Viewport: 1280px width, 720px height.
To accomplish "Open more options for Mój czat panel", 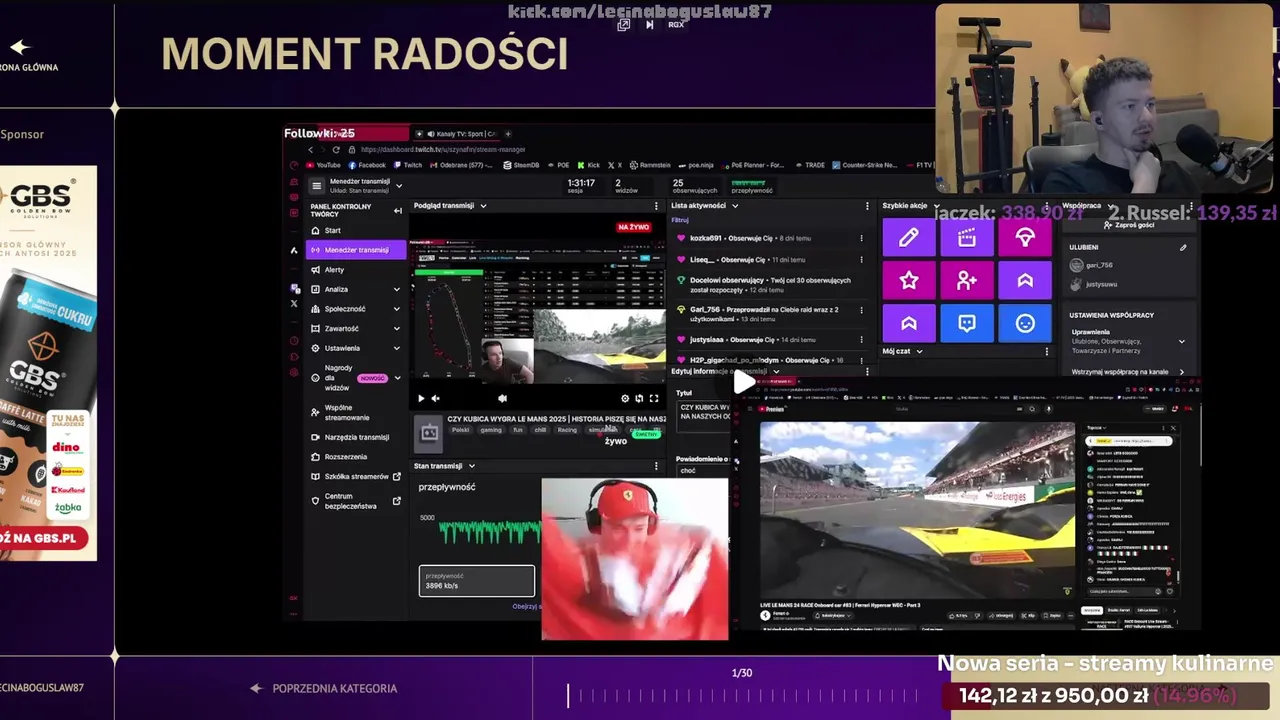I will pos(1047,351).
